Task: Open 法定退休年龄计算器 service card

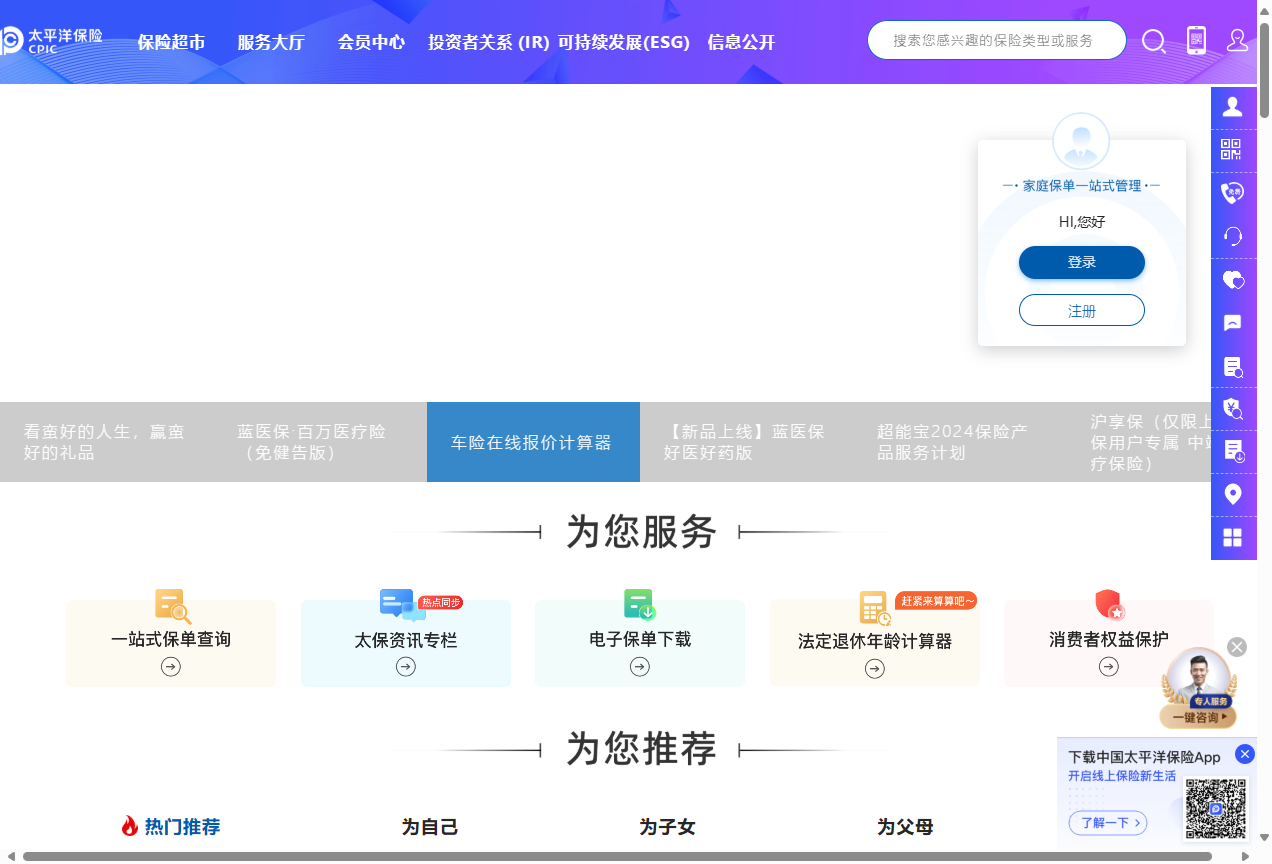Action: pyautogui.click(x=874, y=639)
